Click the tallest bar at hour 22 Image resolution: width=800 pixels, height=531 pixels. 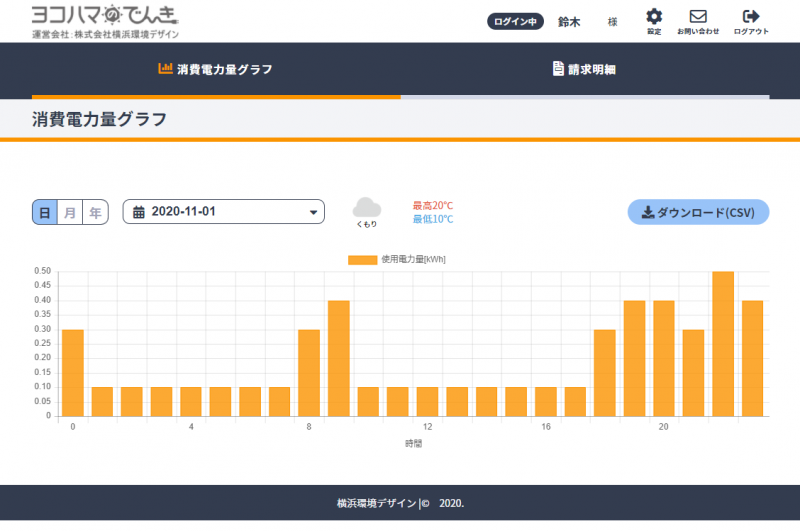723,344
